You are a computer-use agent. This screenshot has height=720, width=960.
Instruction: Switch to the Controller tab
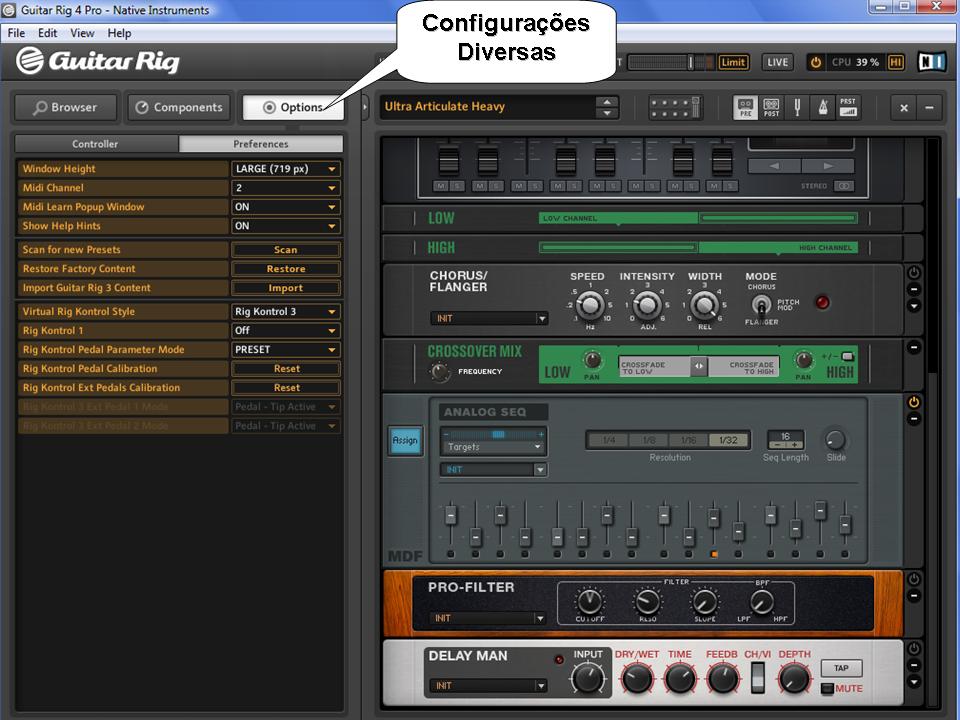click(x=96, y=144)
